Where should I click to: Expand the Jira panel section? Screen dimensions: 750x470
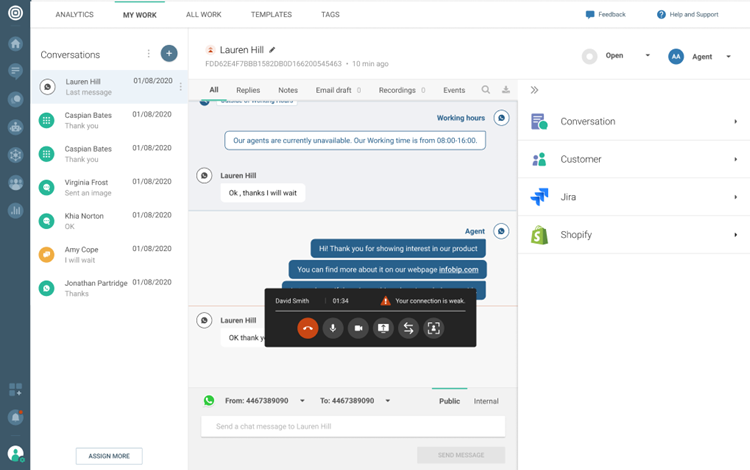[x=735, y=197]
